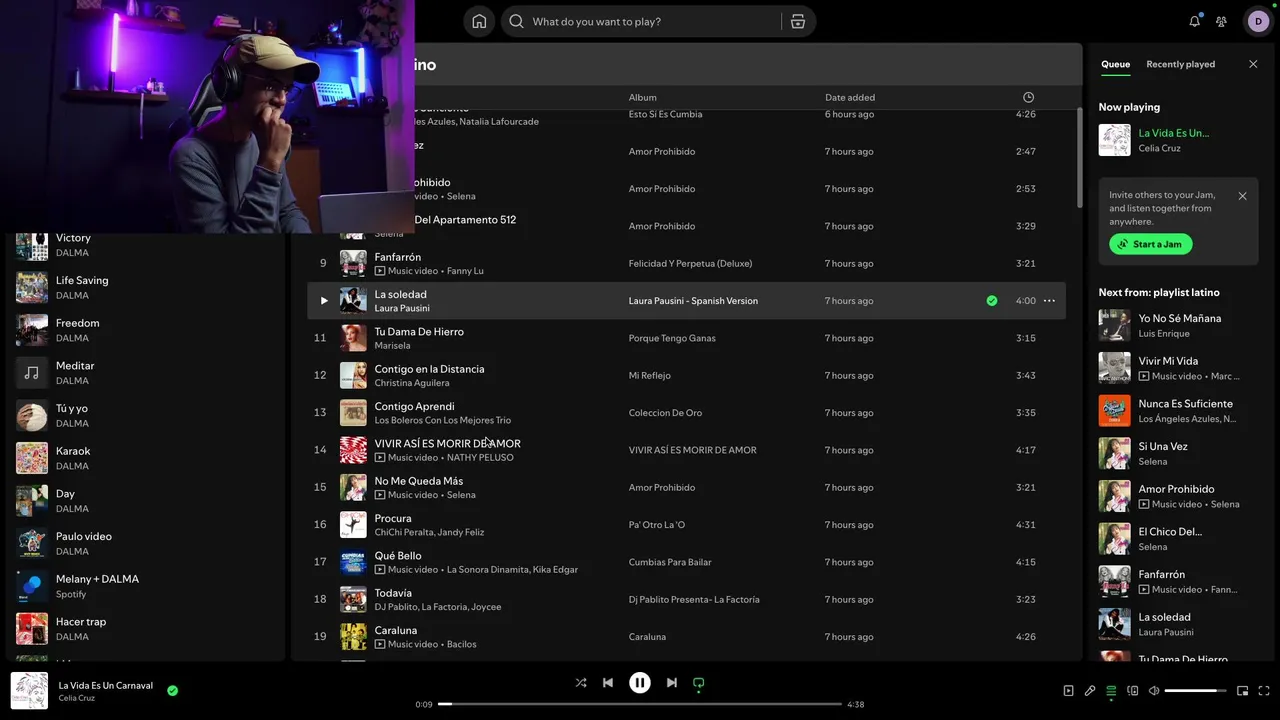The image size is (1280, 720).
Task: Click the Procura track thumbnail
Action: (x=353, y=525)
